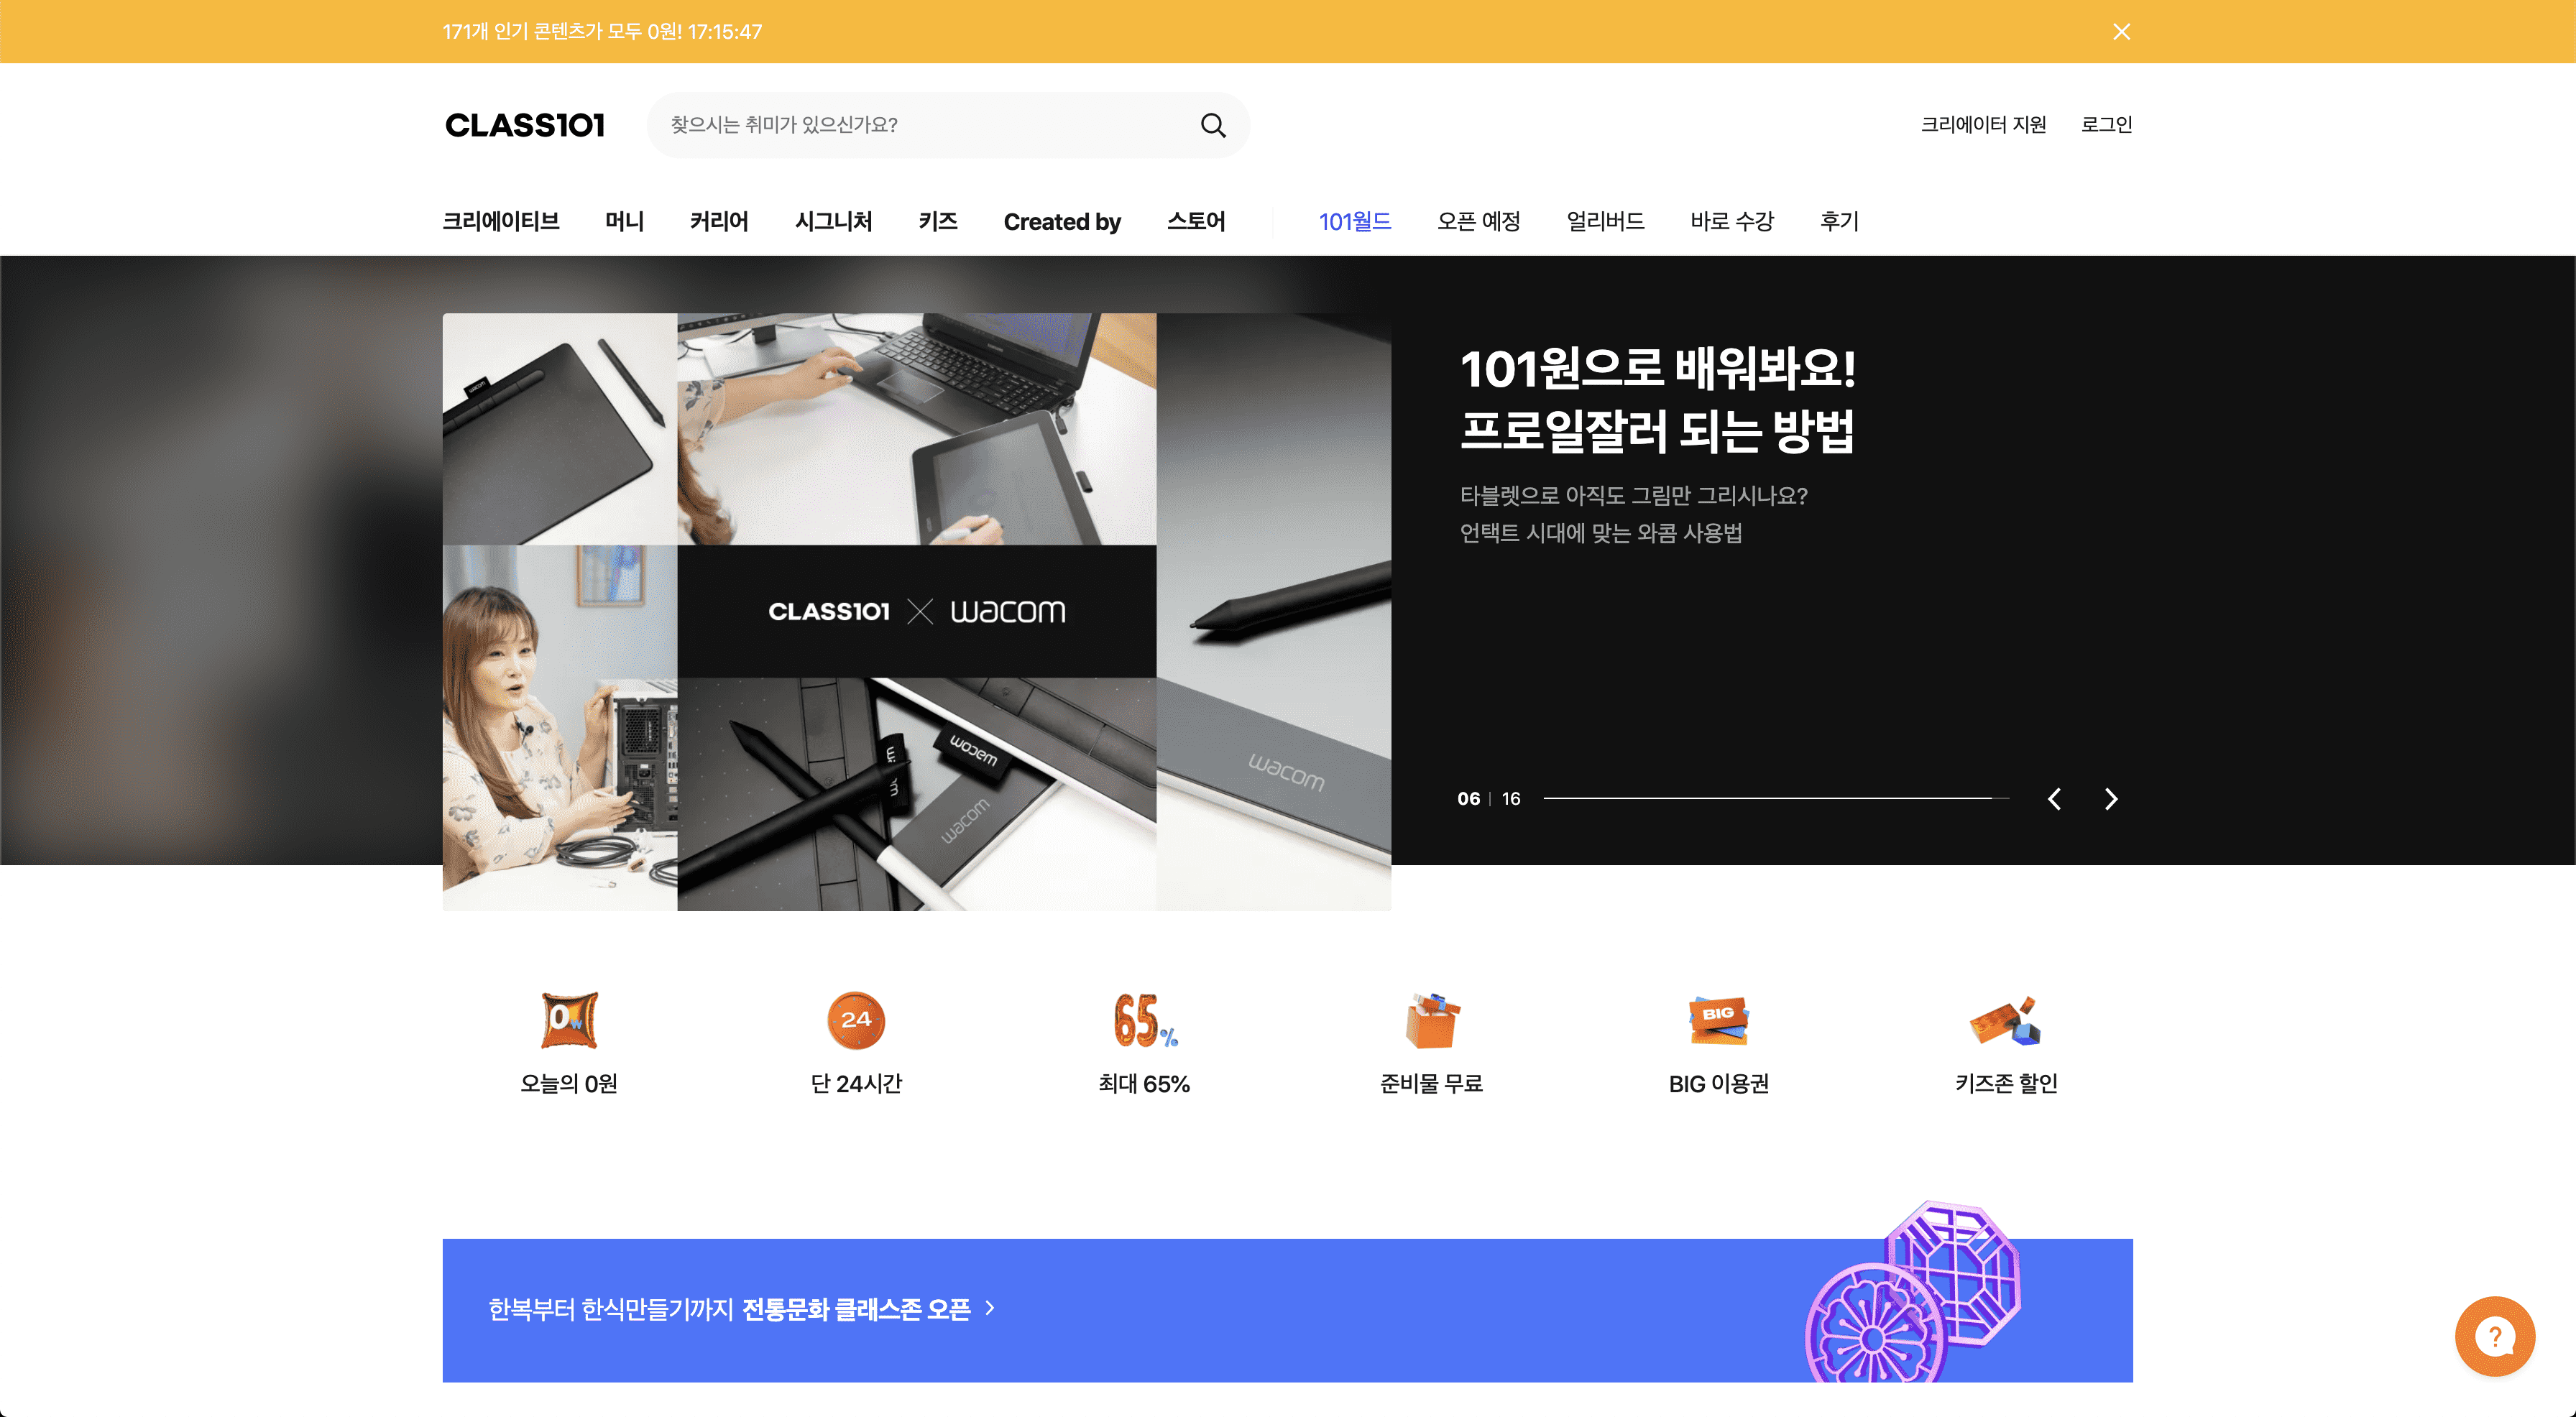Go to the next carousel slide

click(2111, 799)
